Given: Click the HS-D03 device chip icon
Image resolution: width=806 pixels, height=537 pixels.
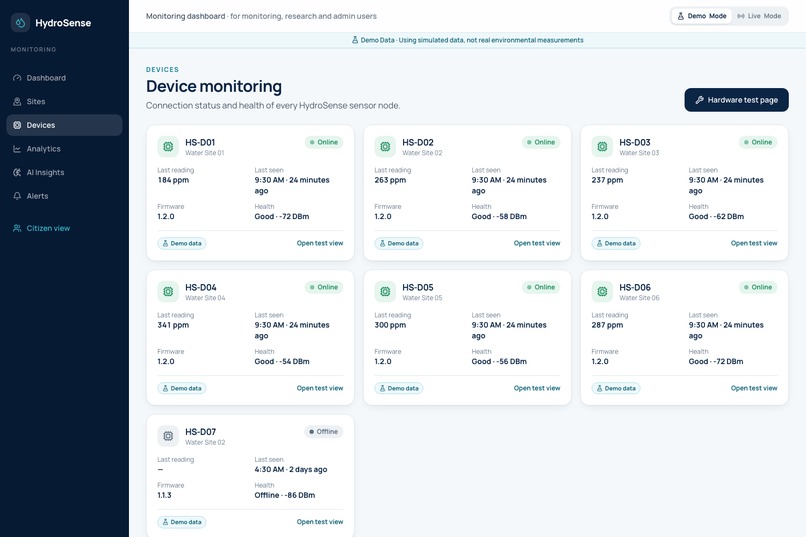Looking at the screenshot, I should coord(602,146).
